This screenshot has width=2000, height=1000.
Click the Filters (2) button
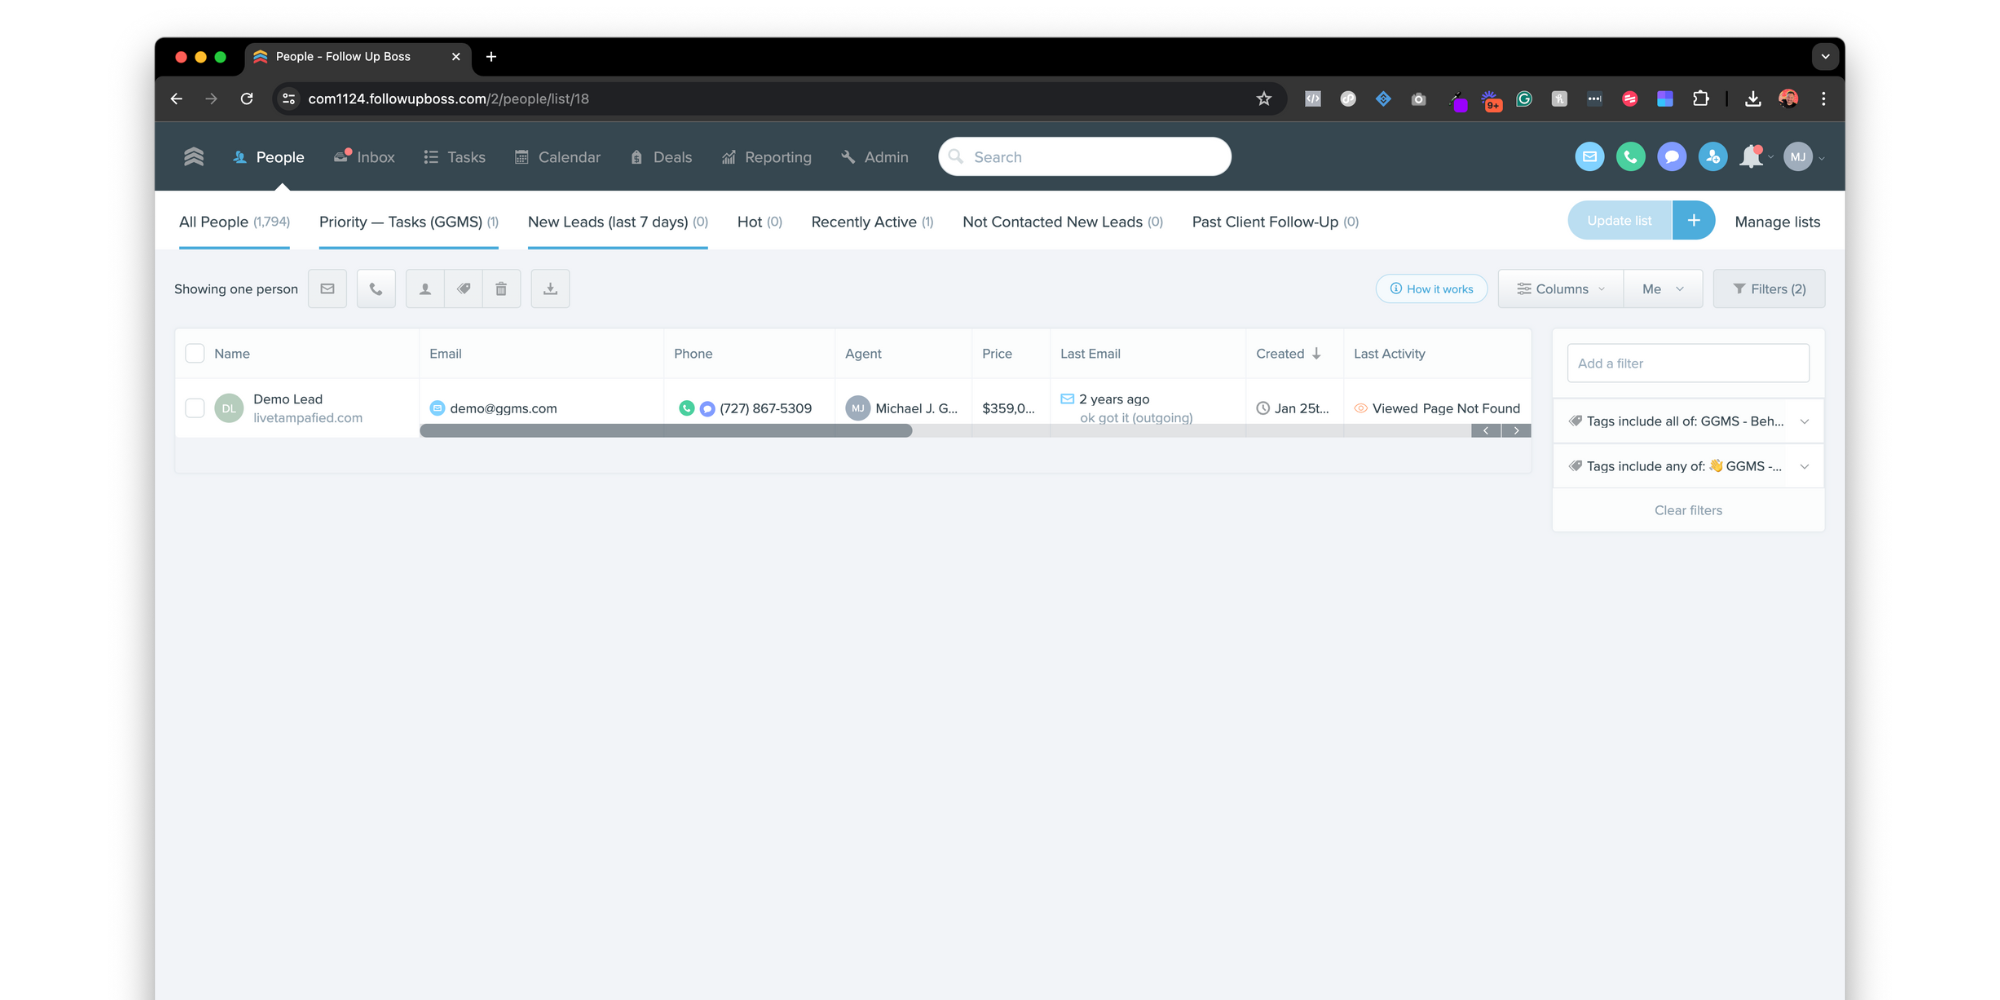click(x=1769, y=289)
